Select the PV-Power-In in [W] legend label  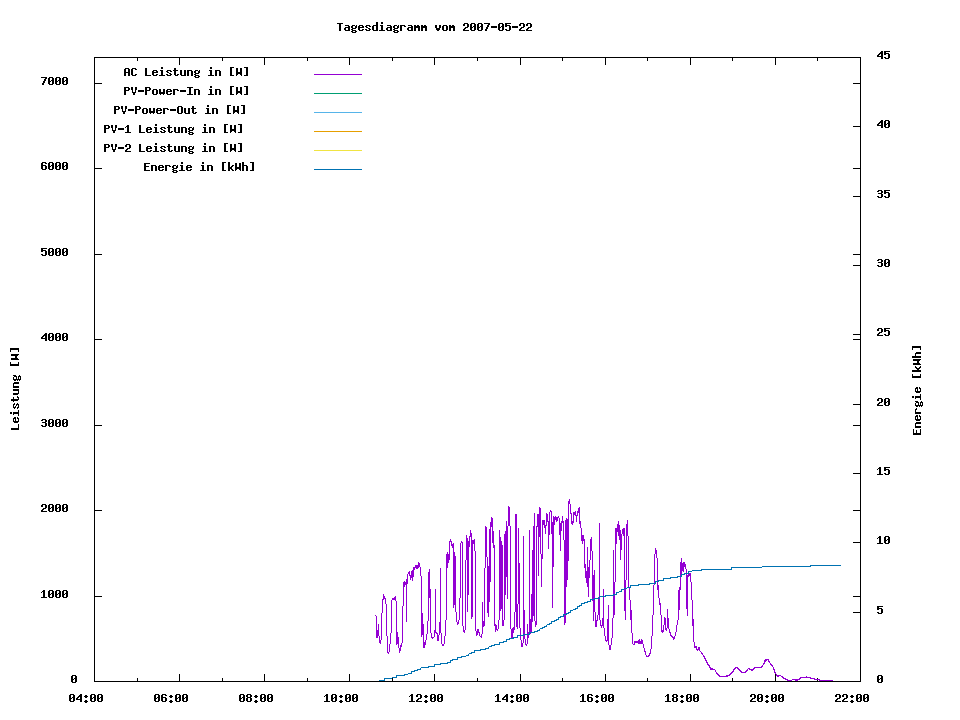coord(186,91)
